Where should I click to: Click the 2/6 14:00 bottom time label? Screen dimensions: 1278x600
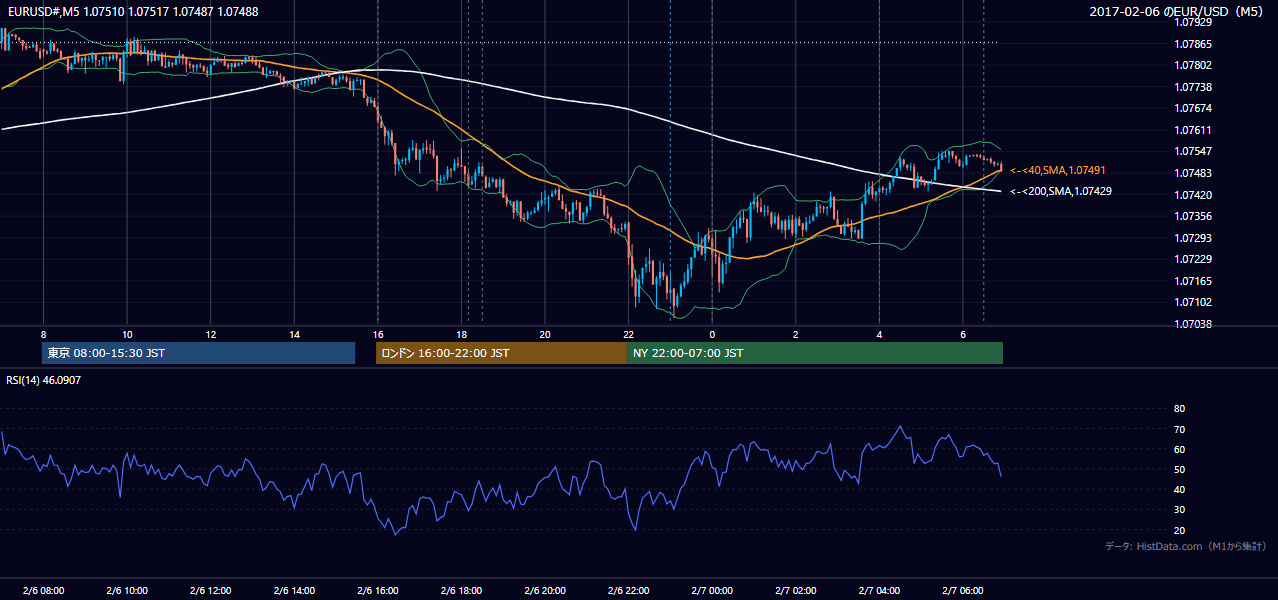click(x=294, y=591)
